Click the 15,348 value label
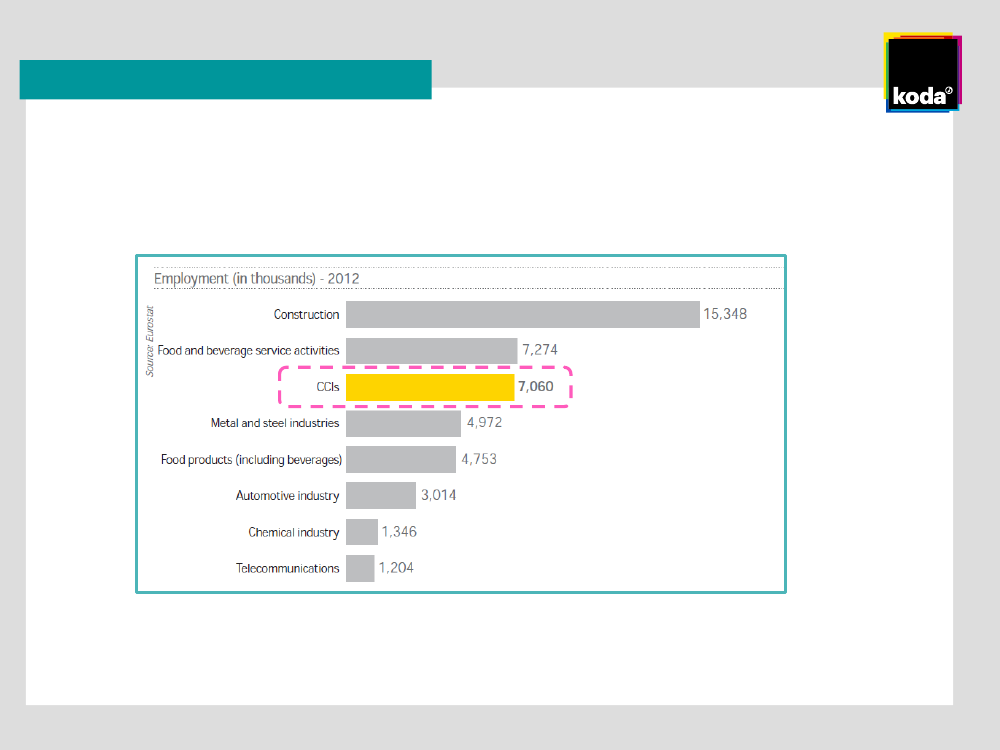 click(x=725, y=314)
